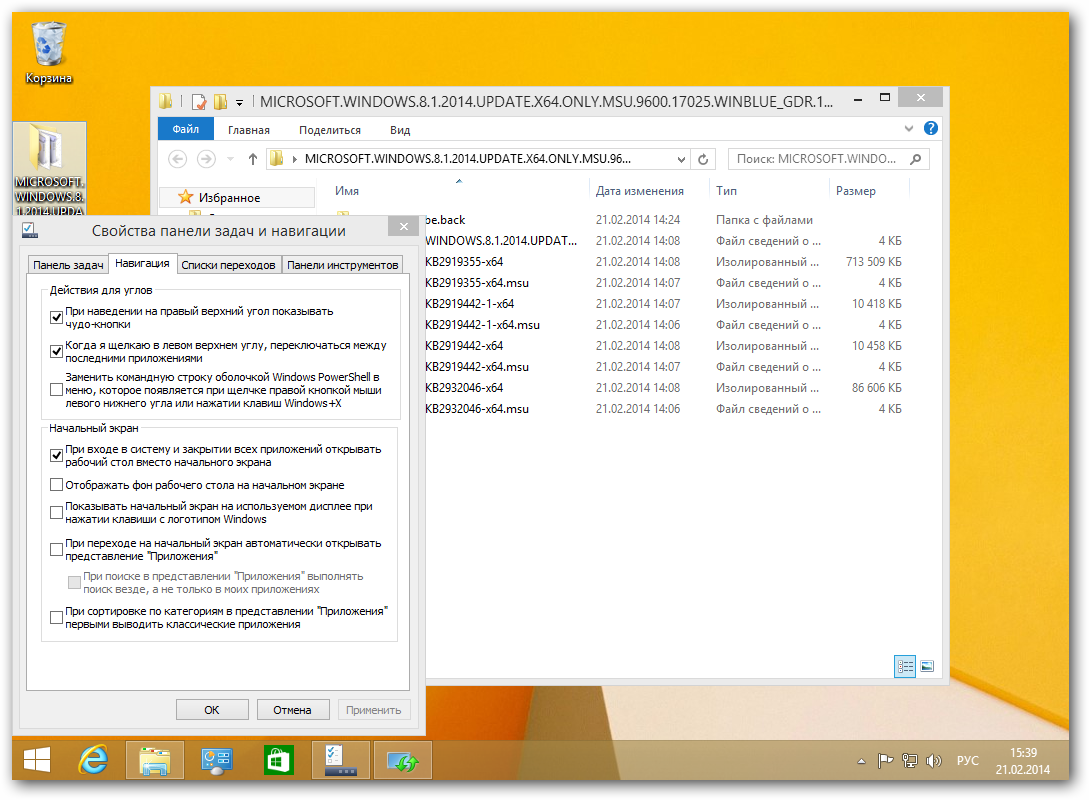Enable Apps view automatically when opening Start

click(56, 549)
